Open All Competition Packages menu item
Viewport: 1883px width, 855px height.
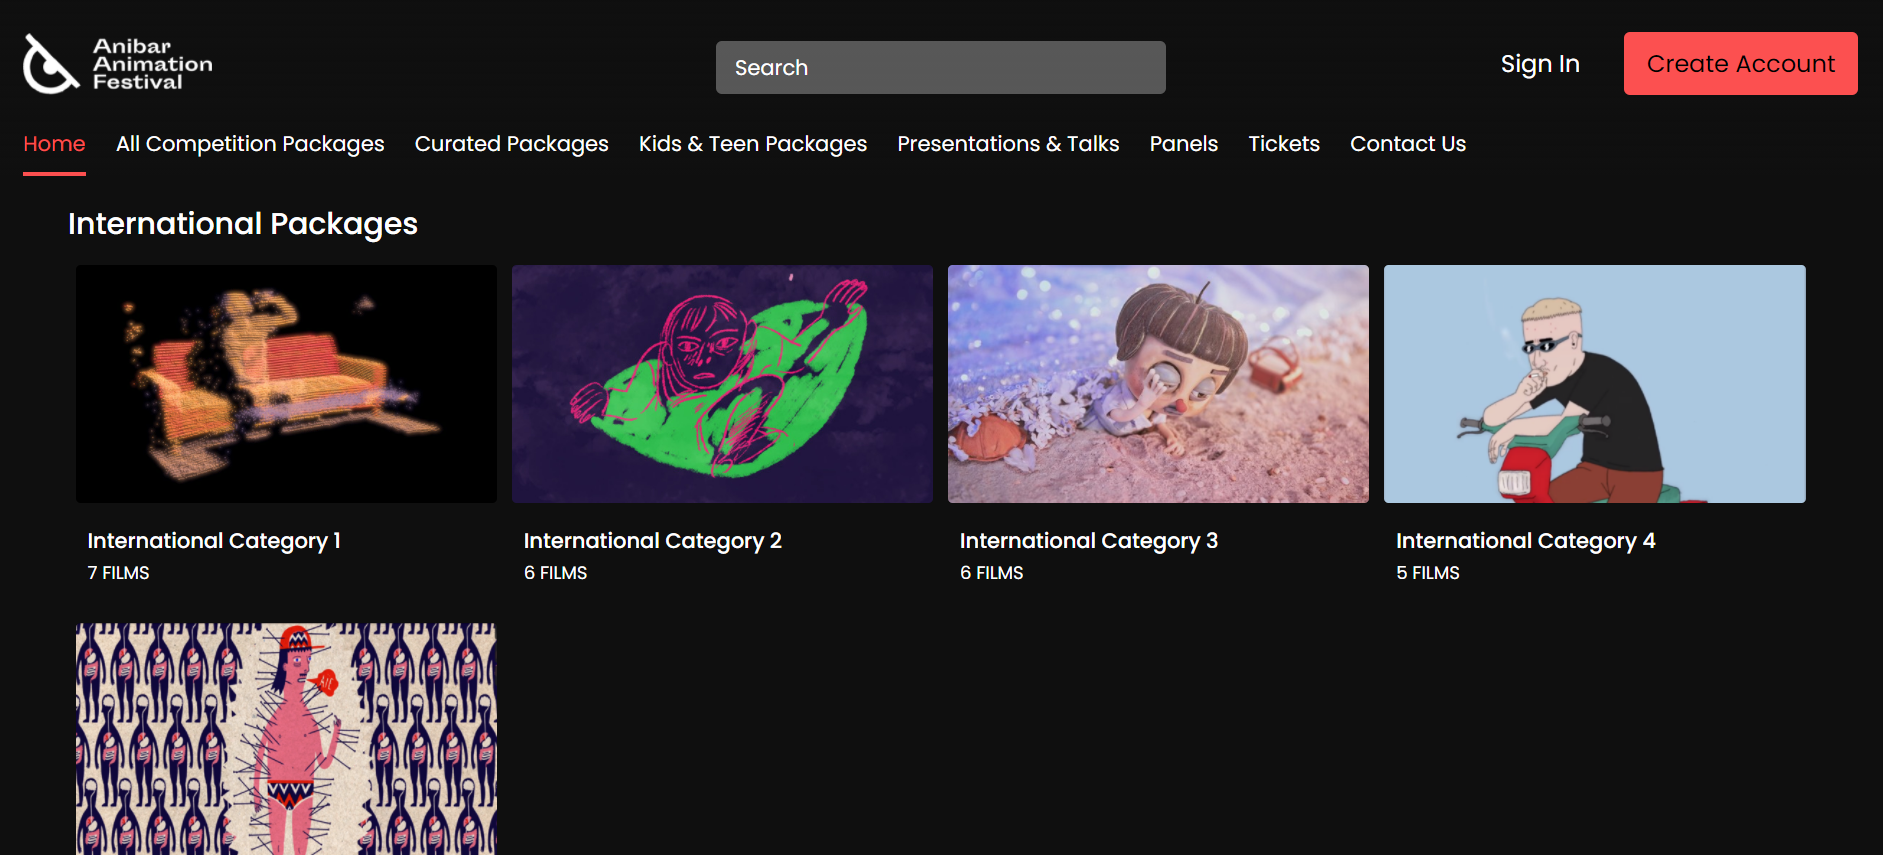pos(250,144)
